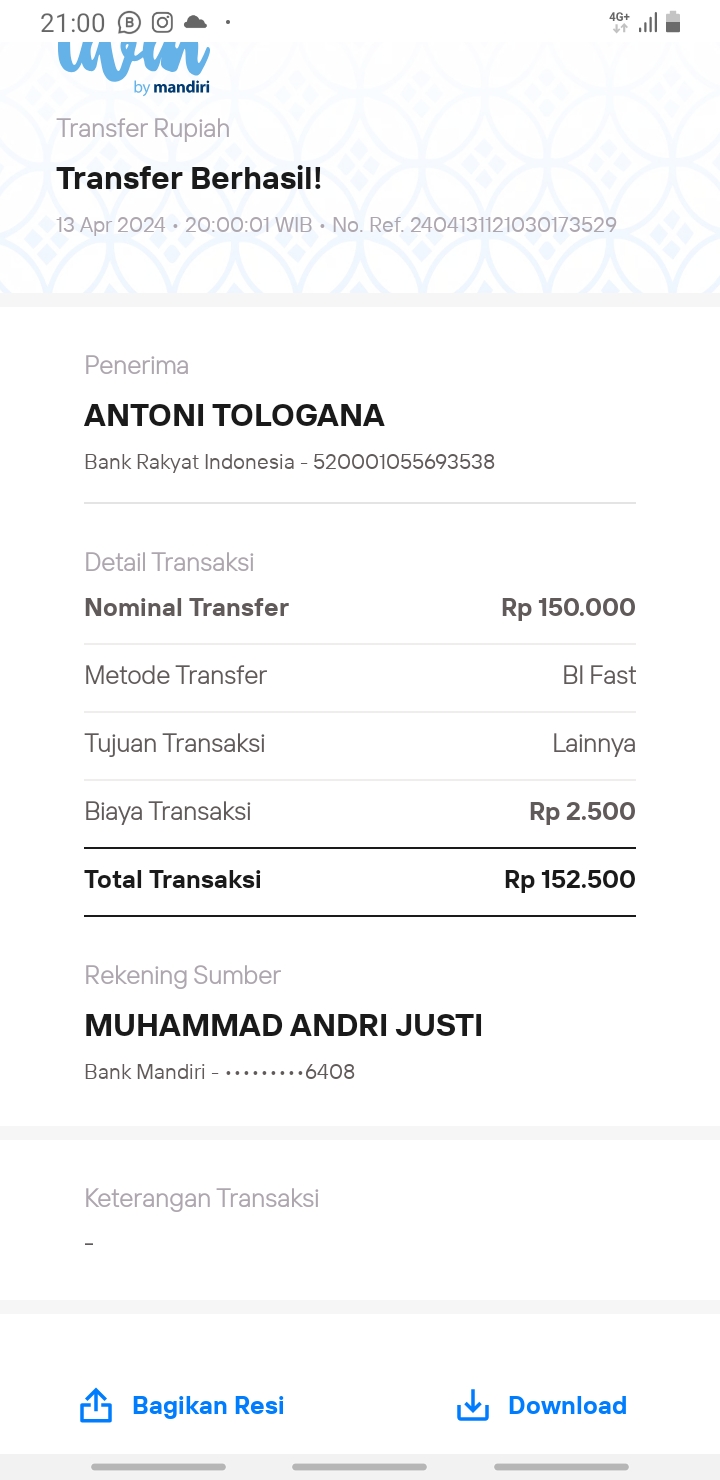The height and width of the screenshot is (1480, 720).
Task: Tap the BRI account number 520001055693538
Action: (x=404, y=462)
